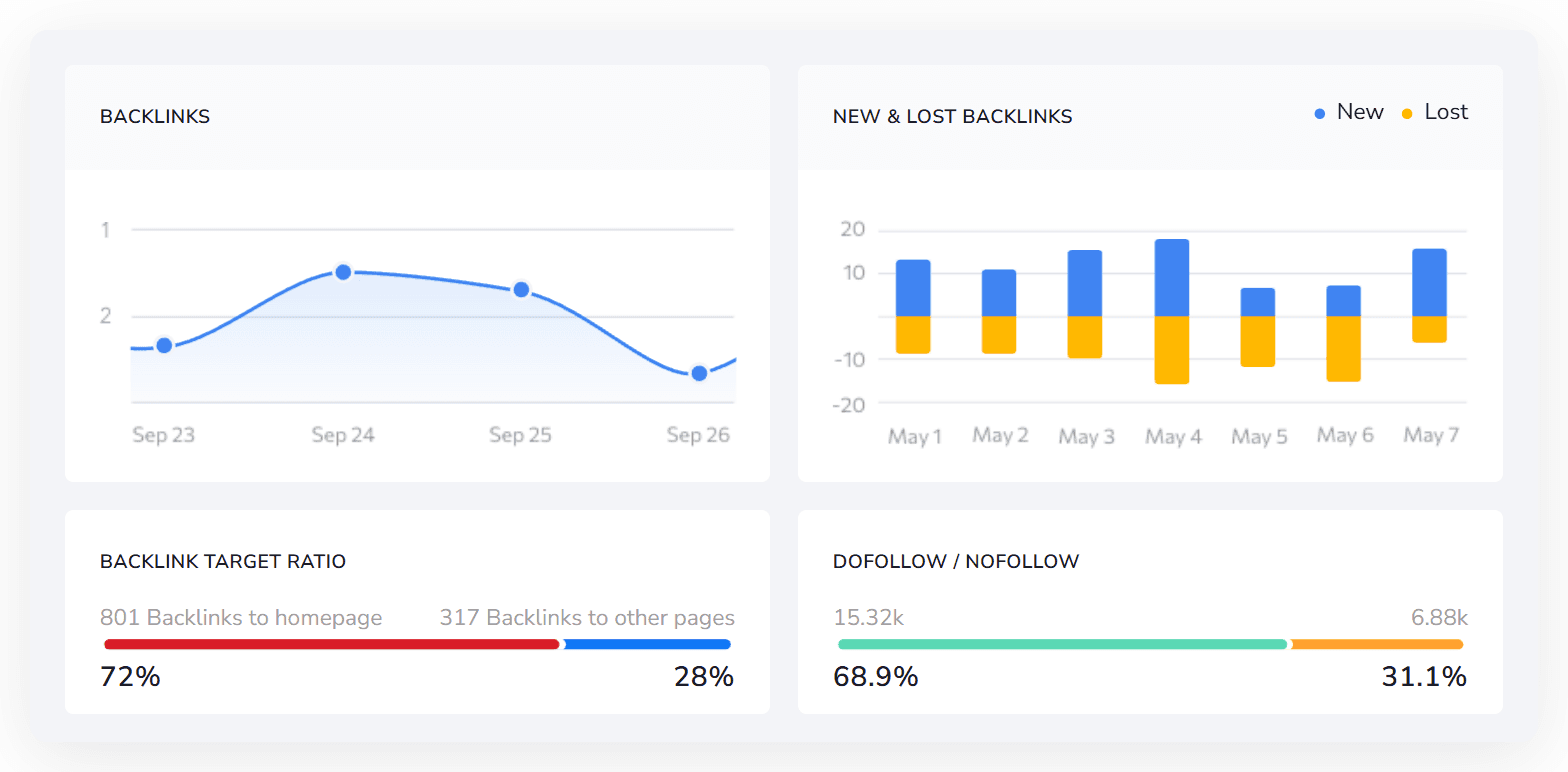Click the 68.9% value

coord(876,677)
